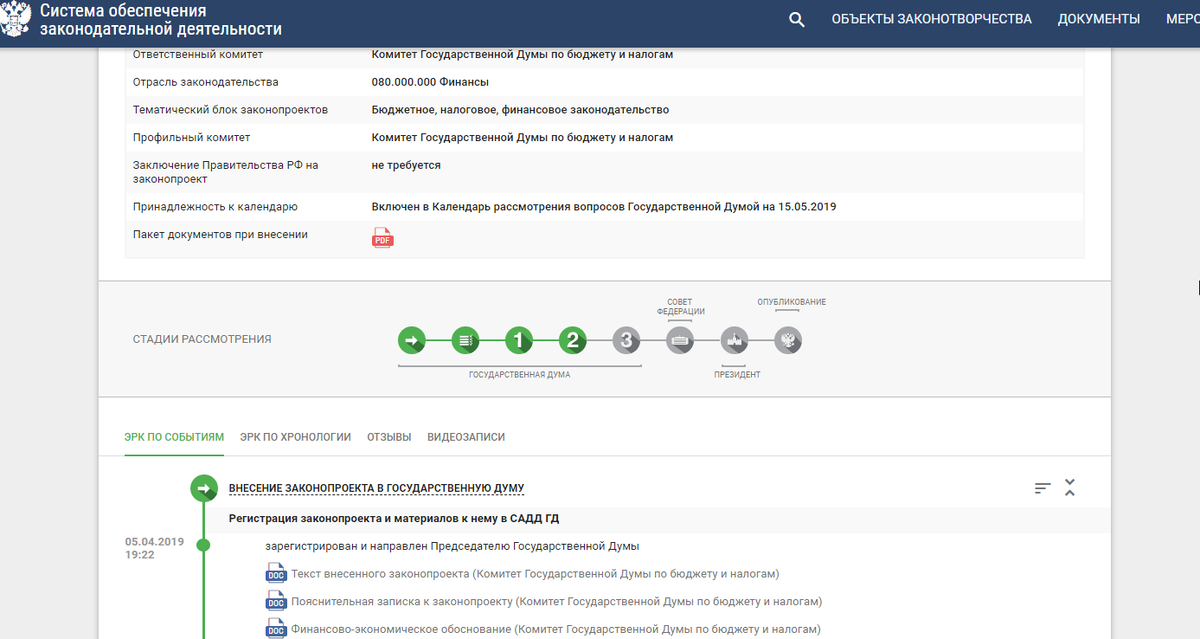Image resolution: width=1200 pixels, height=639 pixels.
Task: Click не требуется value
Action: 406,165
